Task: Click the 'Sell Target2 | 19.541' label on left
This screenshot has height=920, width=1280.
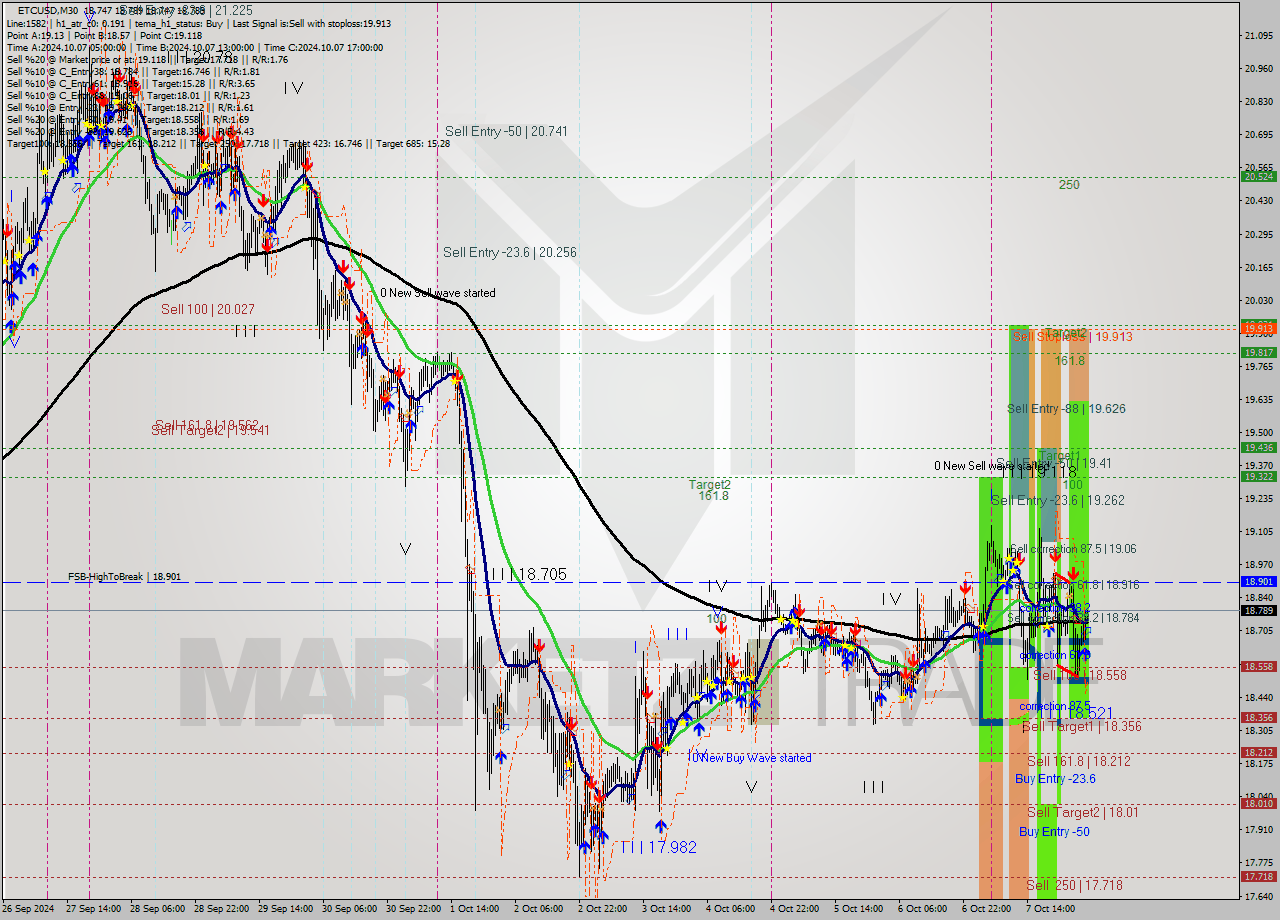Action: pos(210,431)
